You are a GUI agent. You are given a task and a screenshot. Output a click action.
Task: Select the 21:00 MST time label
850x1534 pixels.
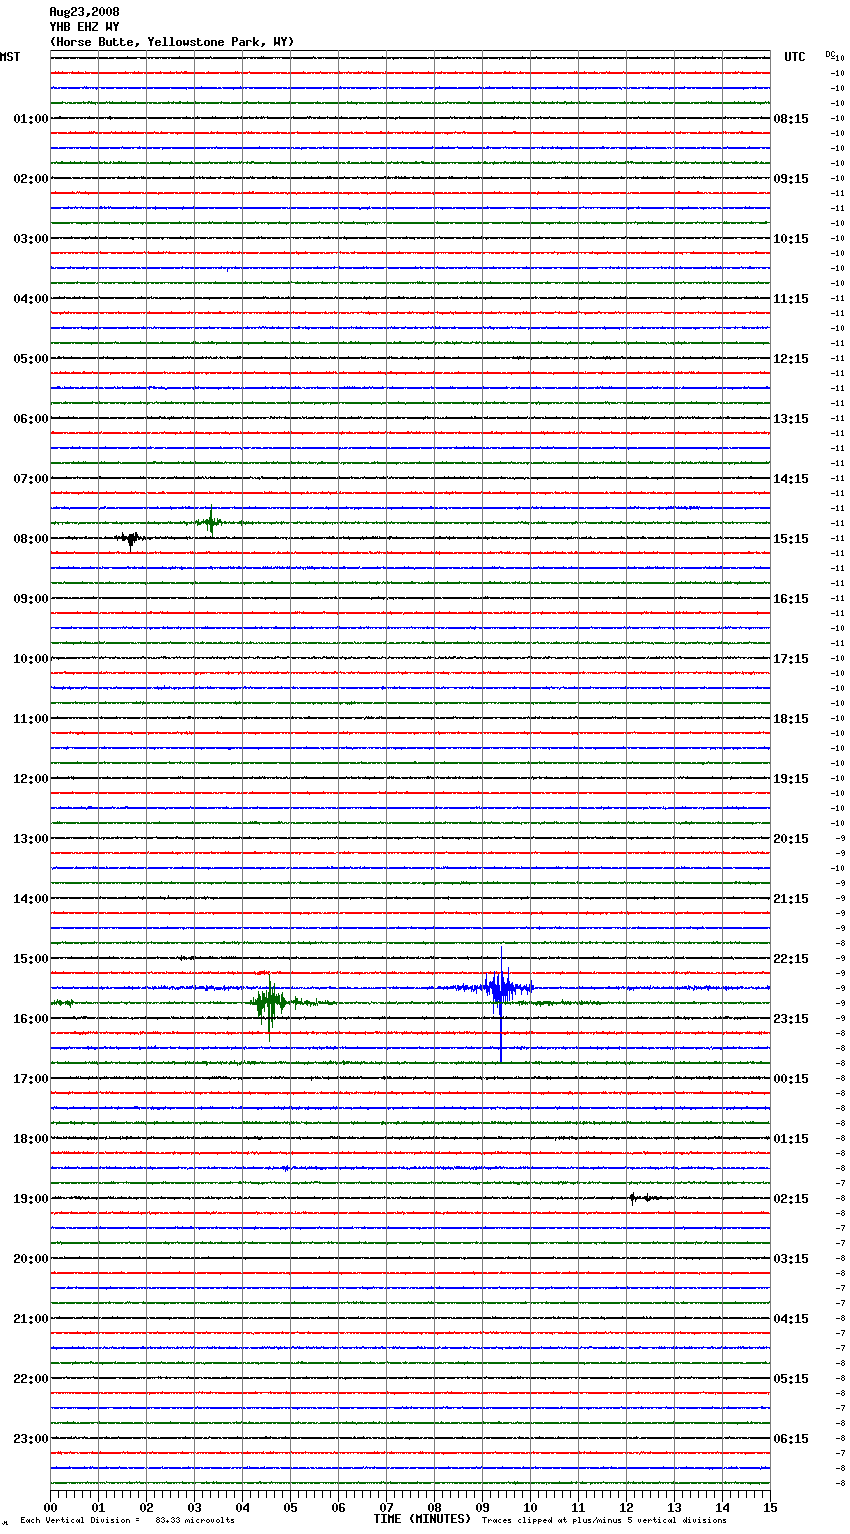coord(31,1319)
